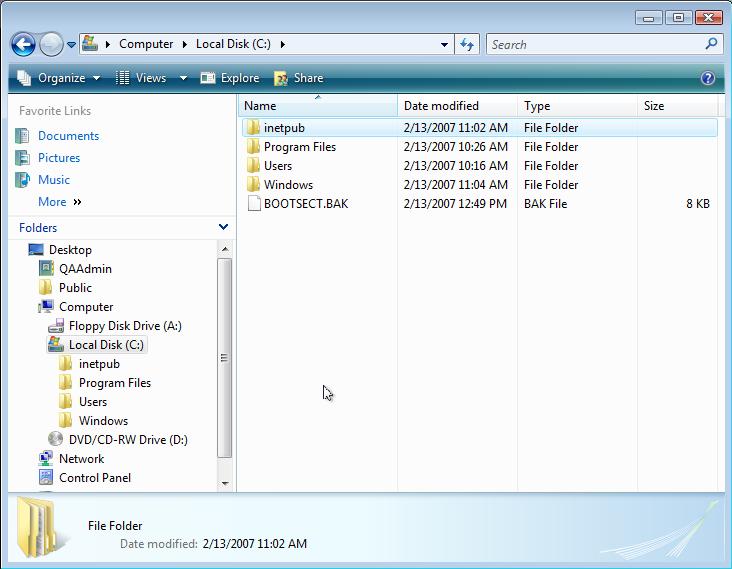Show More favorite links
Screen dimensions: 732x569
pos(60,202)
